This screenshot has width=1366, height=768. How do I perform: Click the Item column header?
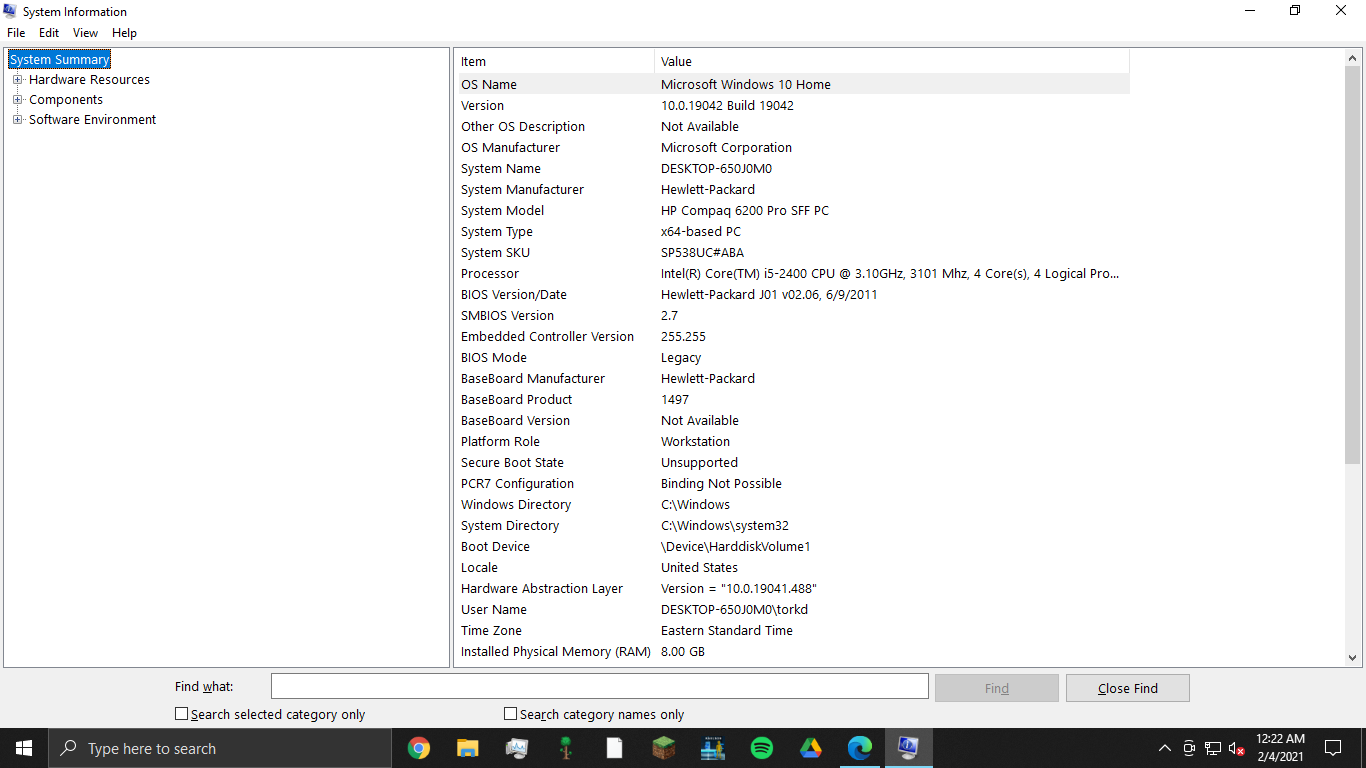pyautogui.click(x=555, y=62)
